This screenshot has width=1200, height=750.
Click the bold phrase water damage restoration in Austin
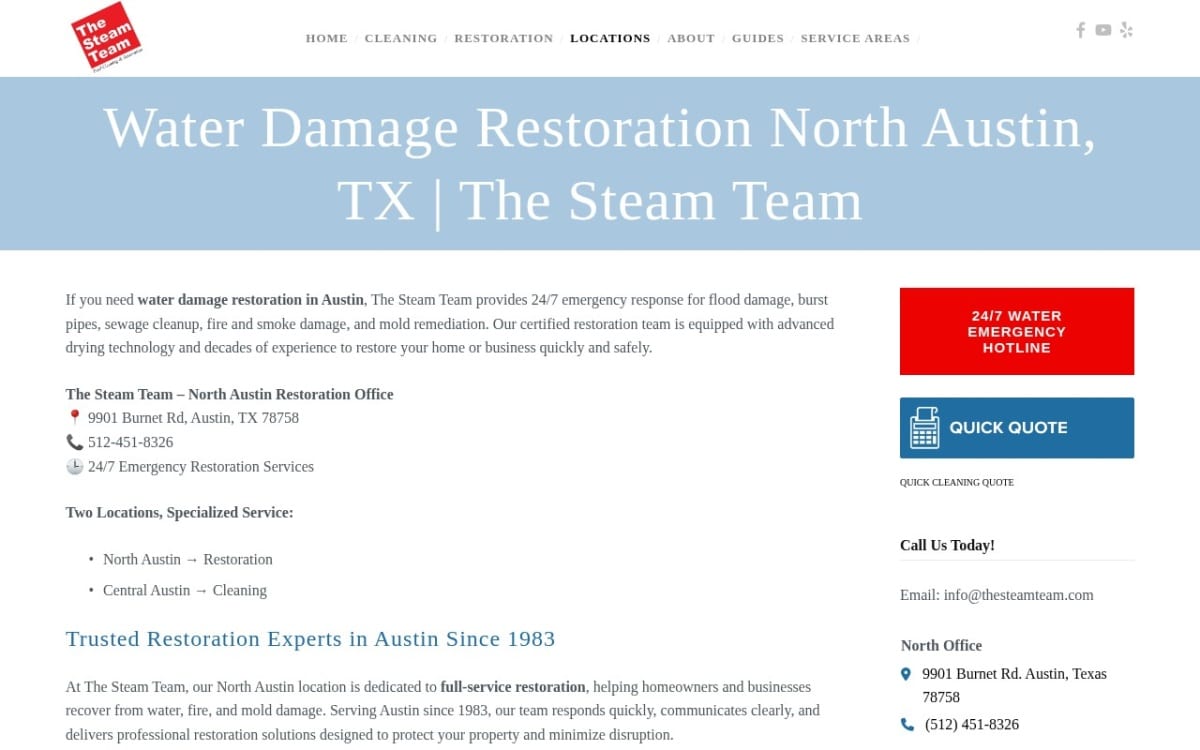tap(251, 299)
